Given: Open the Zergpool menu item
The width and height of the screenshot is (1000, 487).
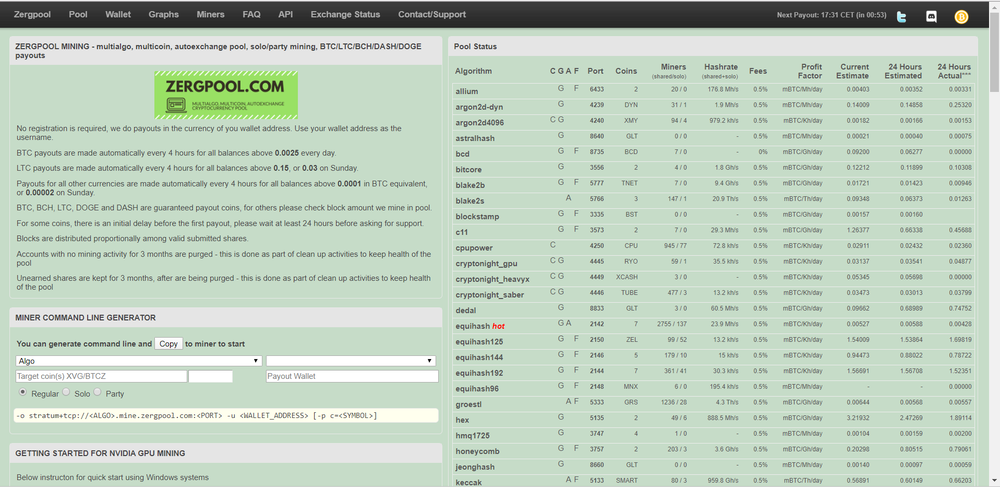Looking at the screenshot, I should [33, 14].
